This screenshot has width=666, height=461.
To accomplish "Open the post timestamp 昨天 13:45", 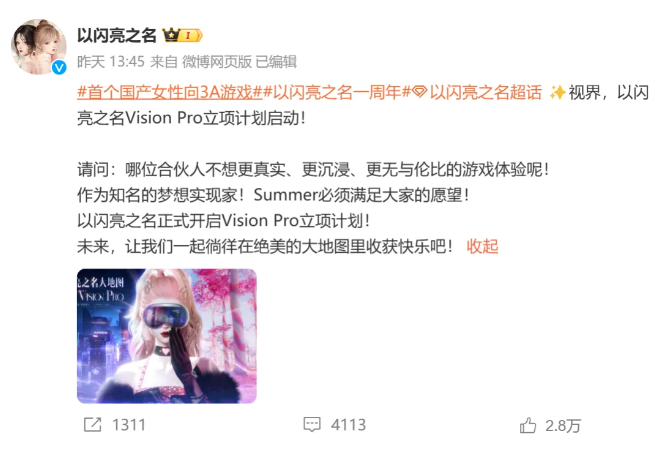I will [x=111, y=62].
